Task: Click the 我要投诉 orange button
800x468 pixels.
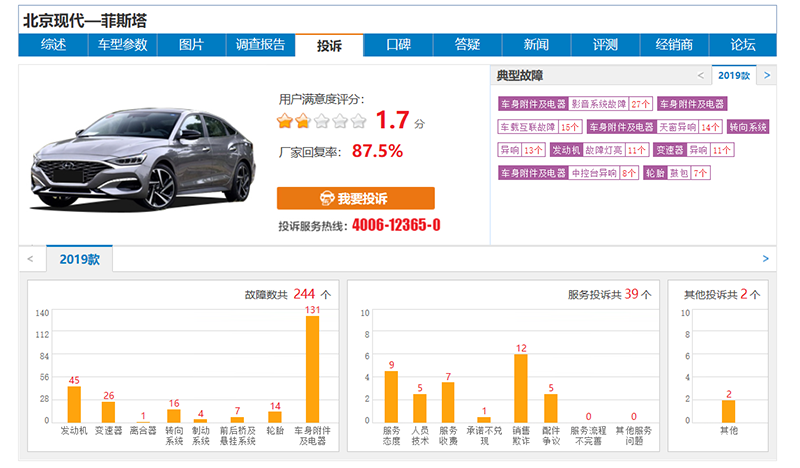Action: (356, 198)
